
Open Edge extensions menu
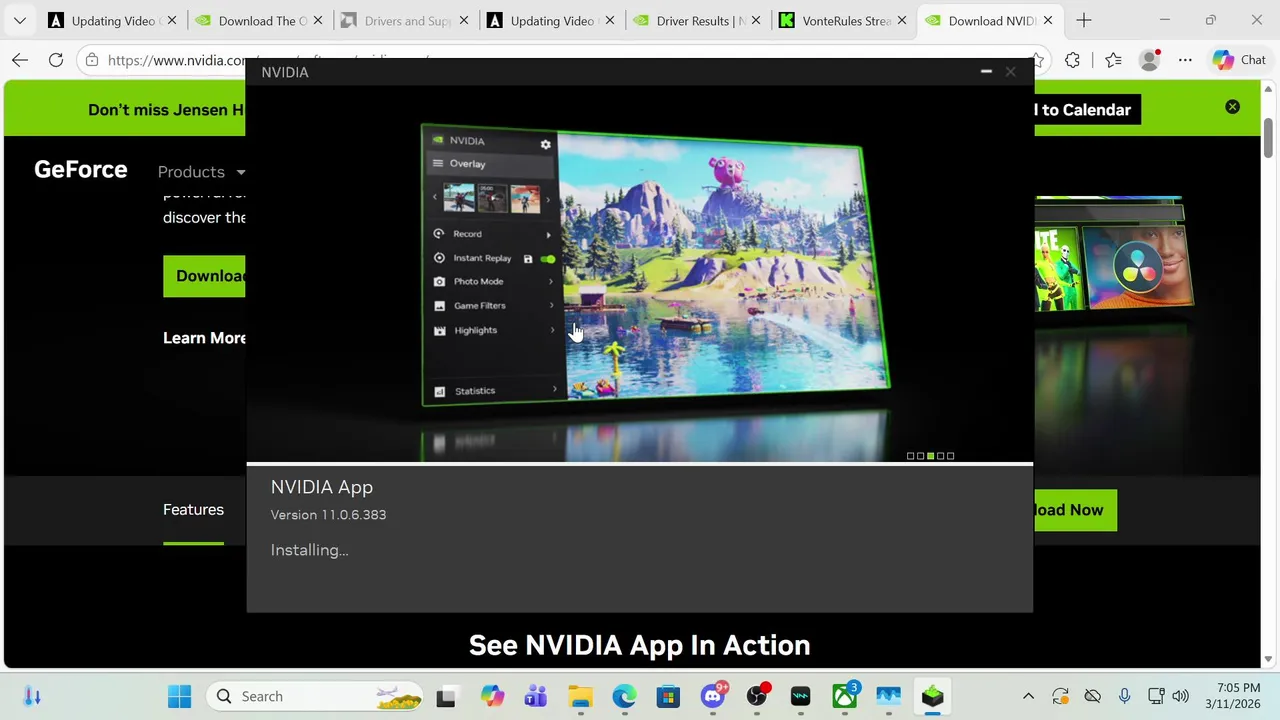1072,60
